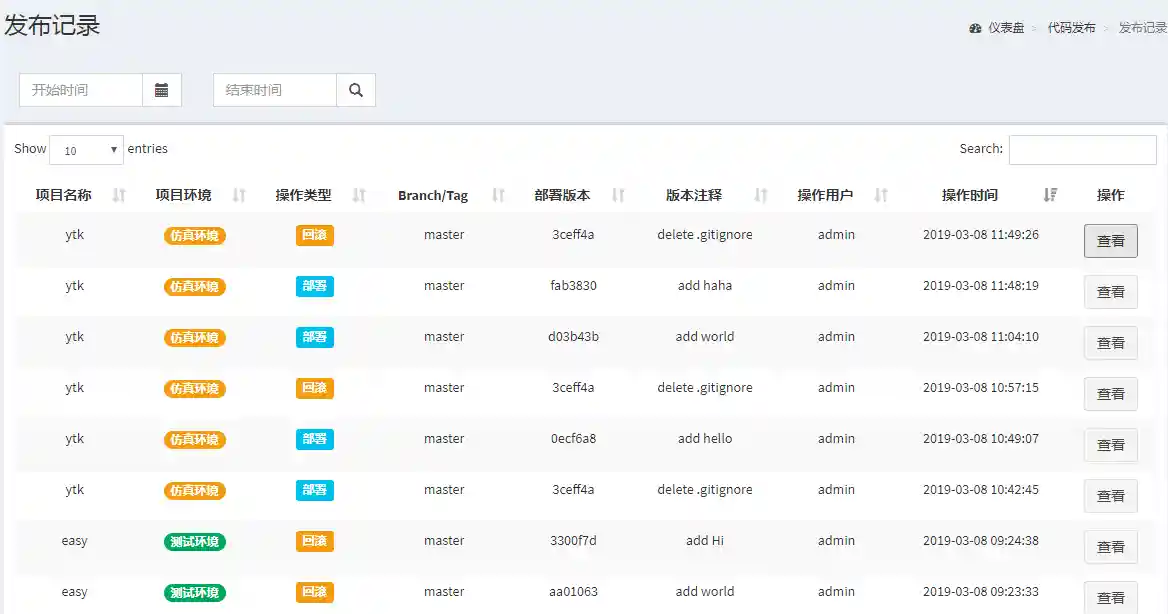Focus the 开始时间 input field
The height and width of the screenshot is (614, 1168).
tap(80, 90)
